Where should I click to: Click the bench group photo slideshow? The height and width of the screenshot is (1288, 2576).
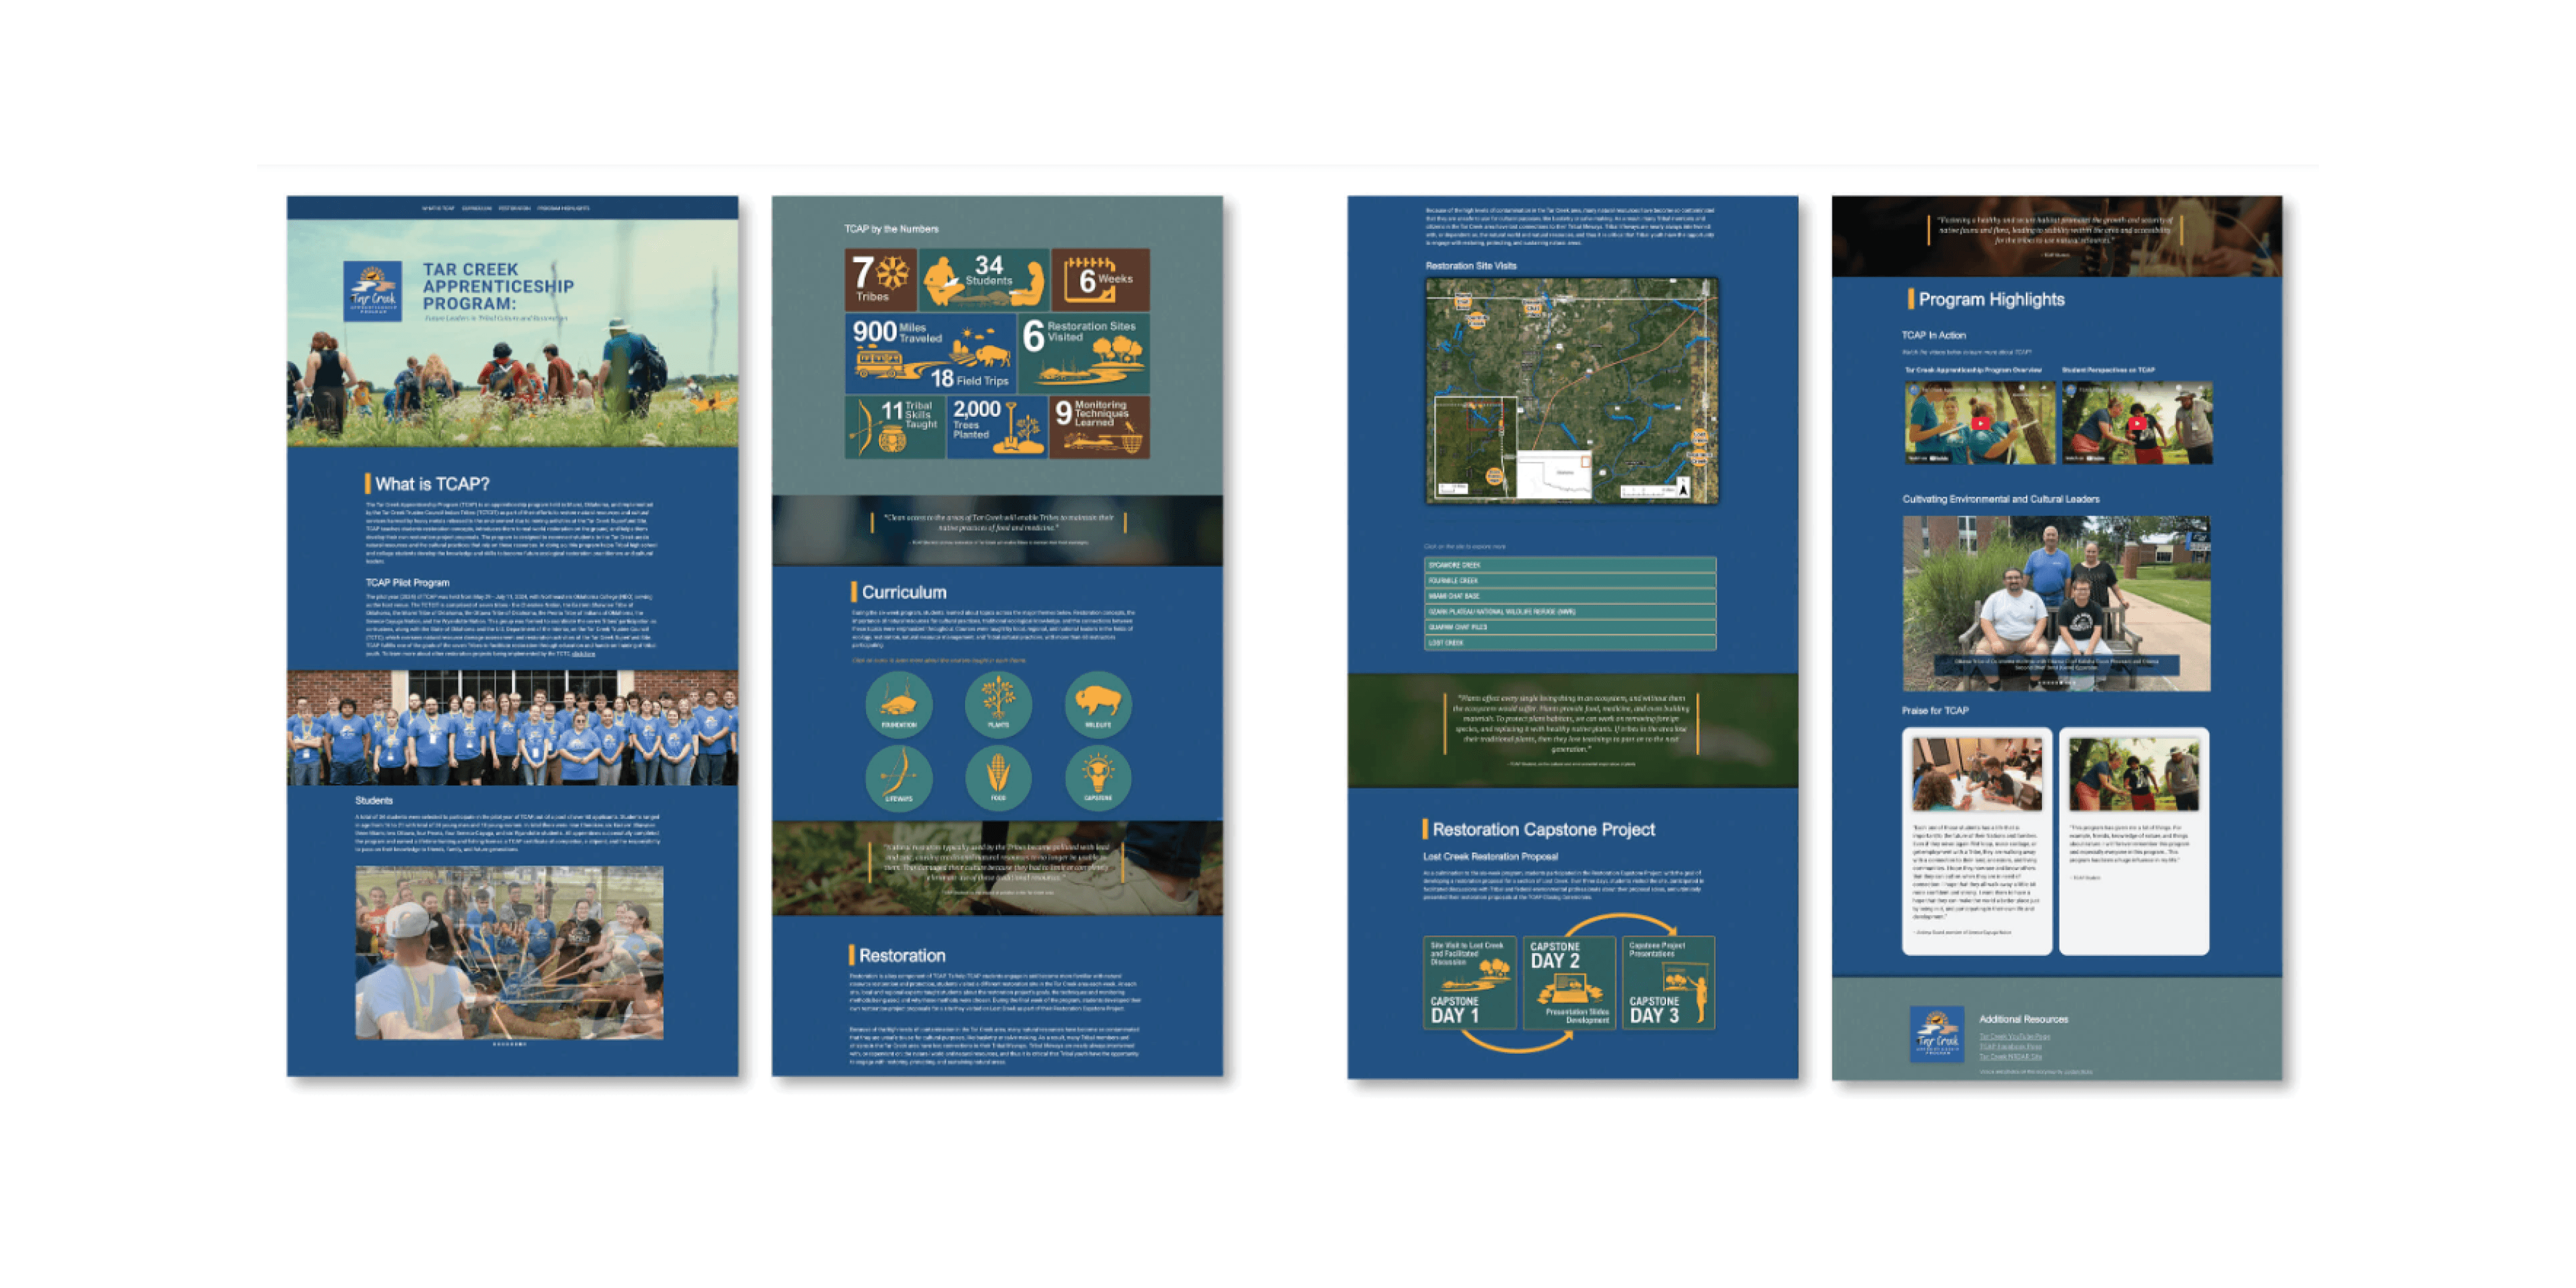point(2056,603)
